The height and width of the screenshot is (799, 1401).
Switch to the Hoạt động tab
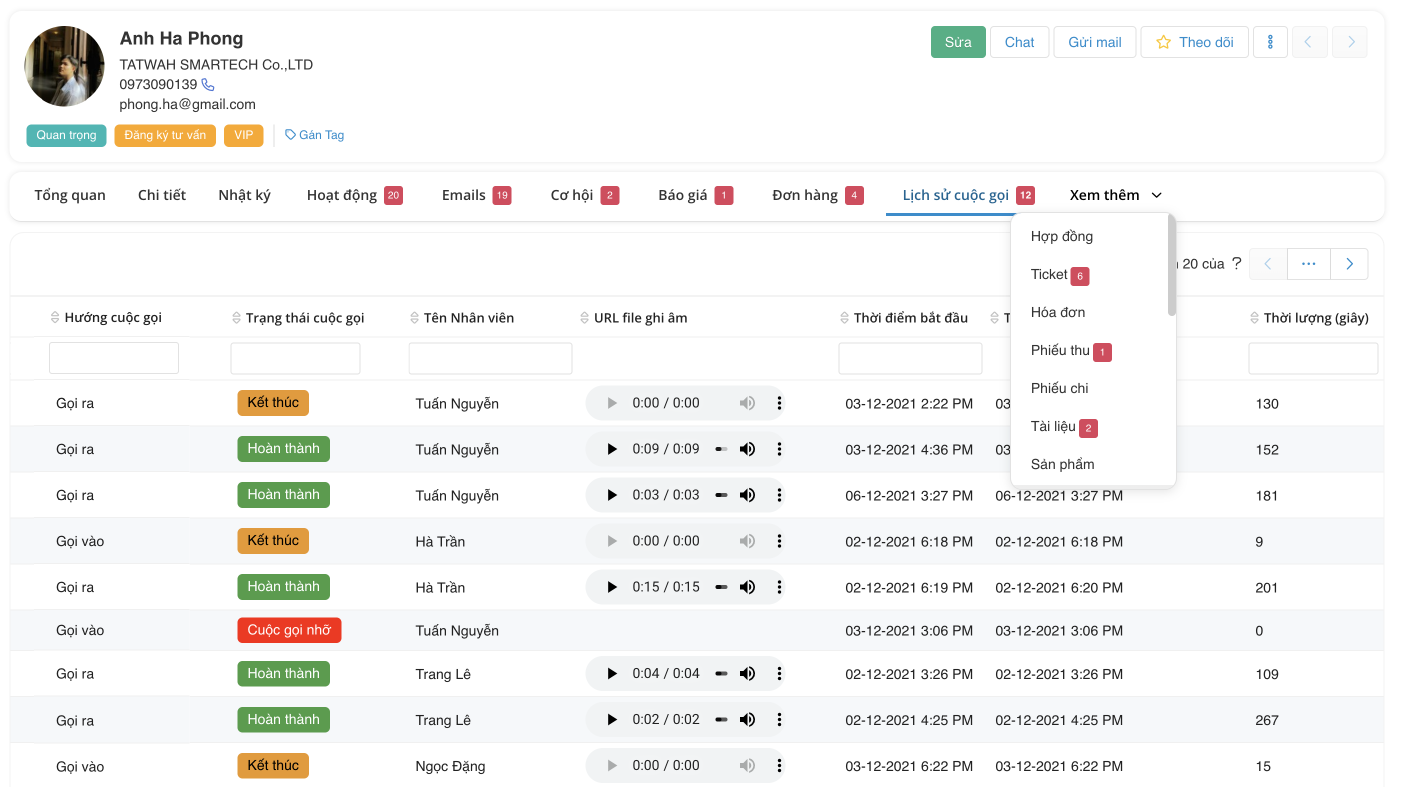pyautogui.click(x=342, y=195)
